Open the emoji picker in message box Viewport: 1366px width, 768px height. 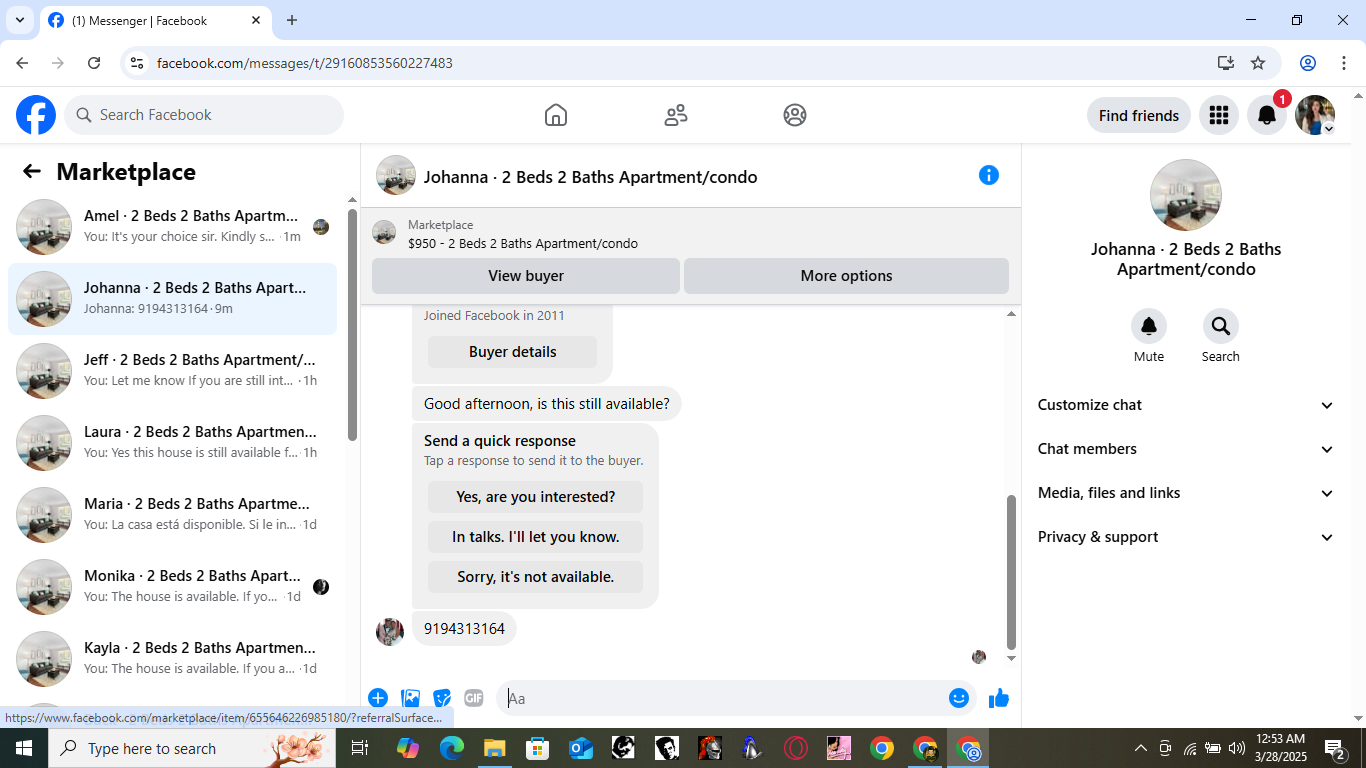pyautogui.click(x=959, y=698)
